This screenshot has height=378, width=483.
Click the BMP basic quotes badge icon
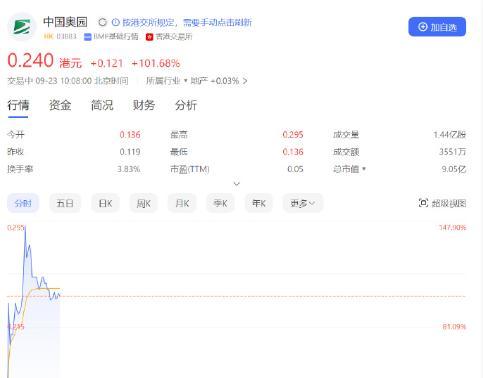tap(87, 37)
